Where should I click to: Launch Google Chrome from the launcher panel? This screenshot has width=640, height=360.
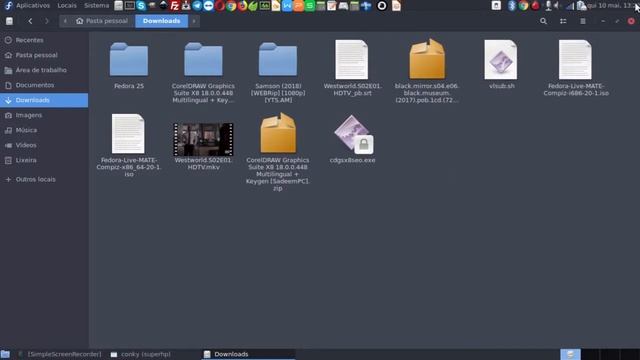tap(231, 6)
